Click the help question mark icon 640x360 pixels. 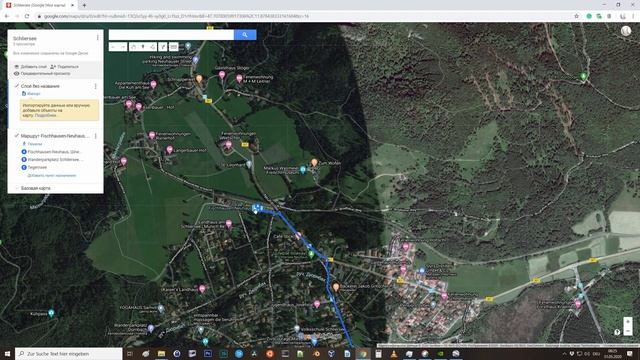point(617,332)
